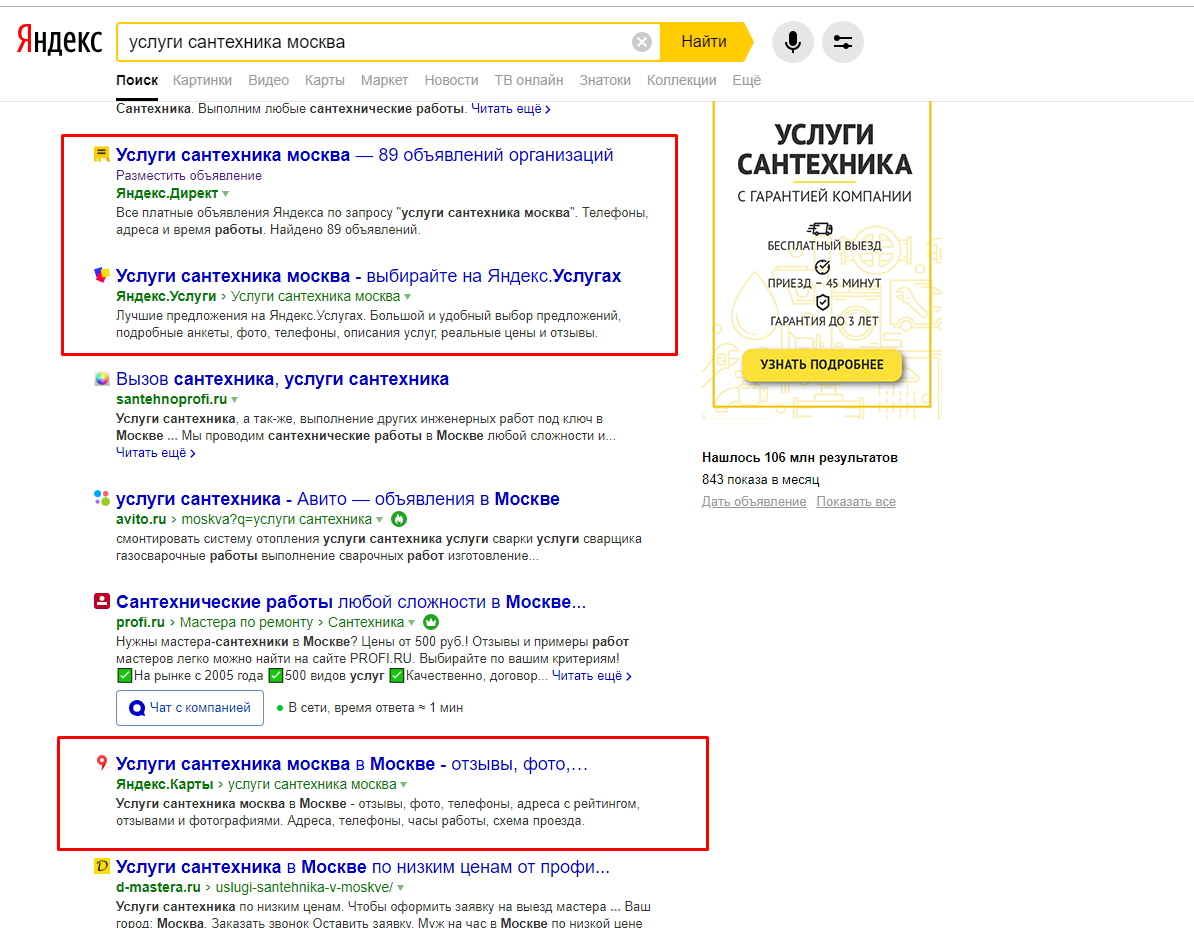
Task: Open the 'отзывы, фото' Яндекс.Карты result title
Action: point(352,764)
